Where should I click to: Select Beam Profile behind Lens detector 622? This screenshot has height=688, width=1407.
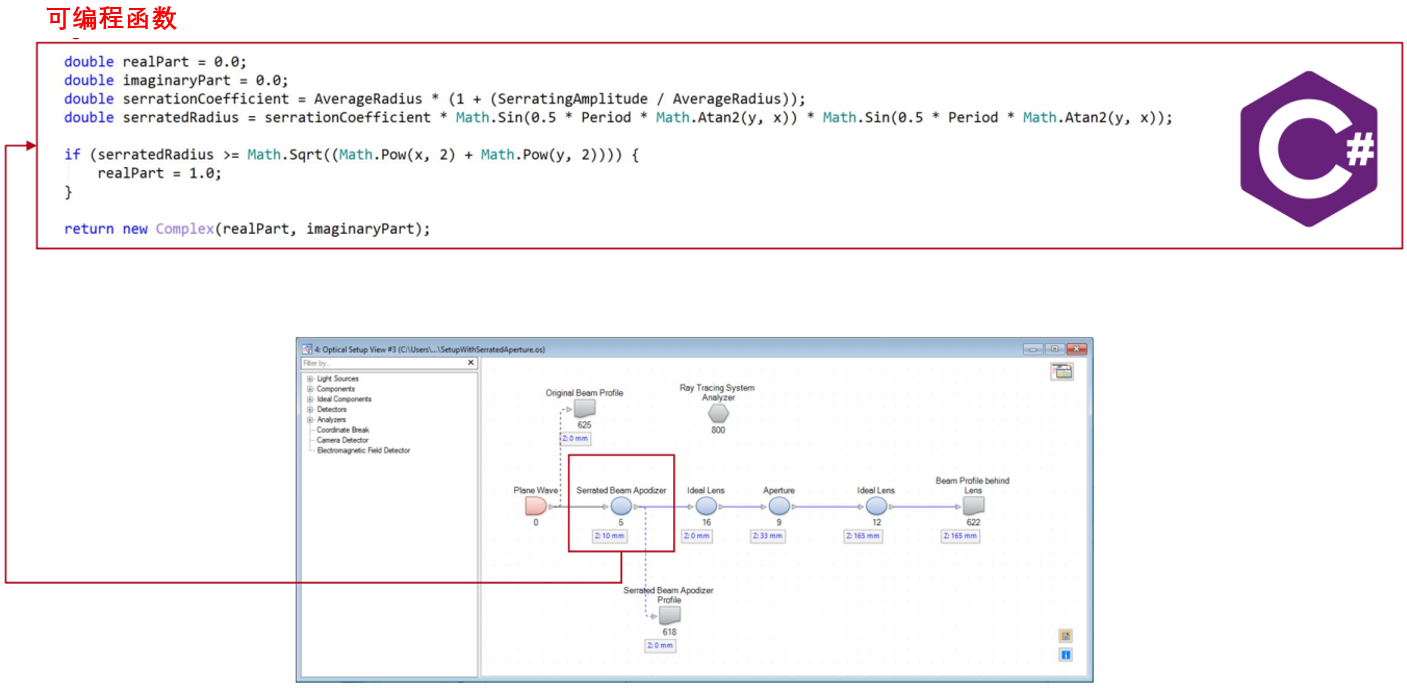coord(973,506)
